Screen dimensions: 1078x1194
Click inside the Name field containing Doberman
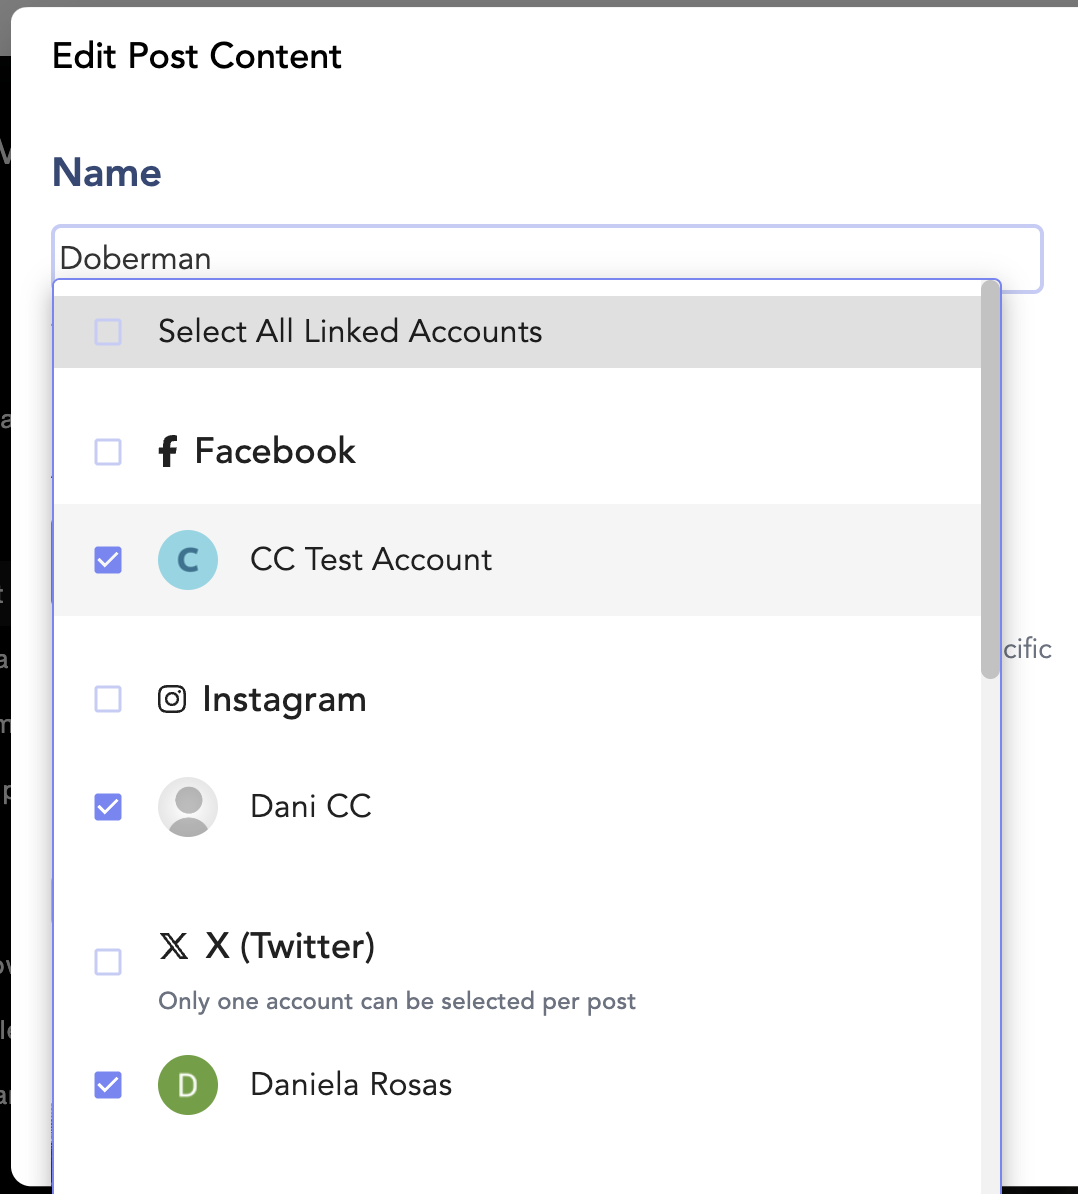547,258
